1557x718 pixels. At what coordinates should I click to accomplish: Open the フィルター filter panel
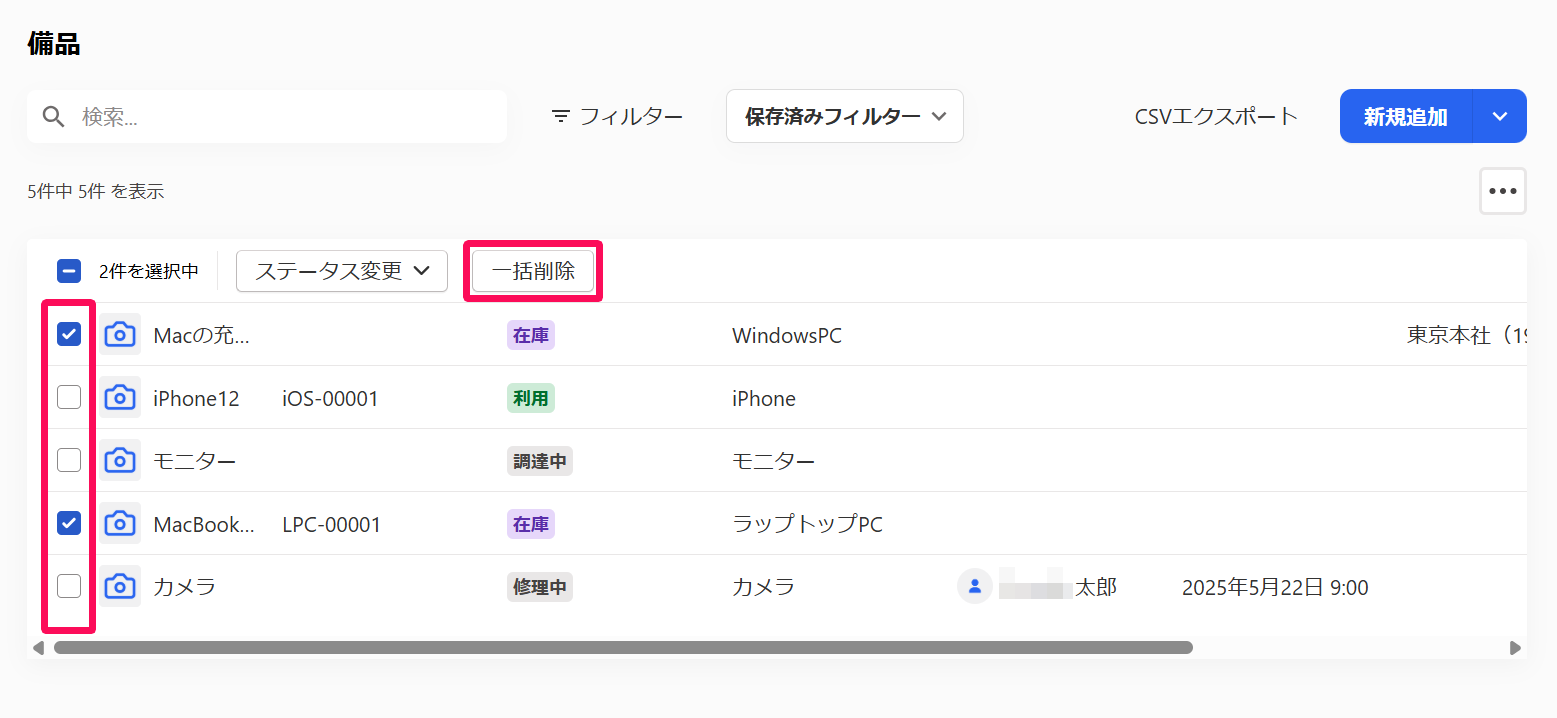pyautogui.click(x=618, y=117)
